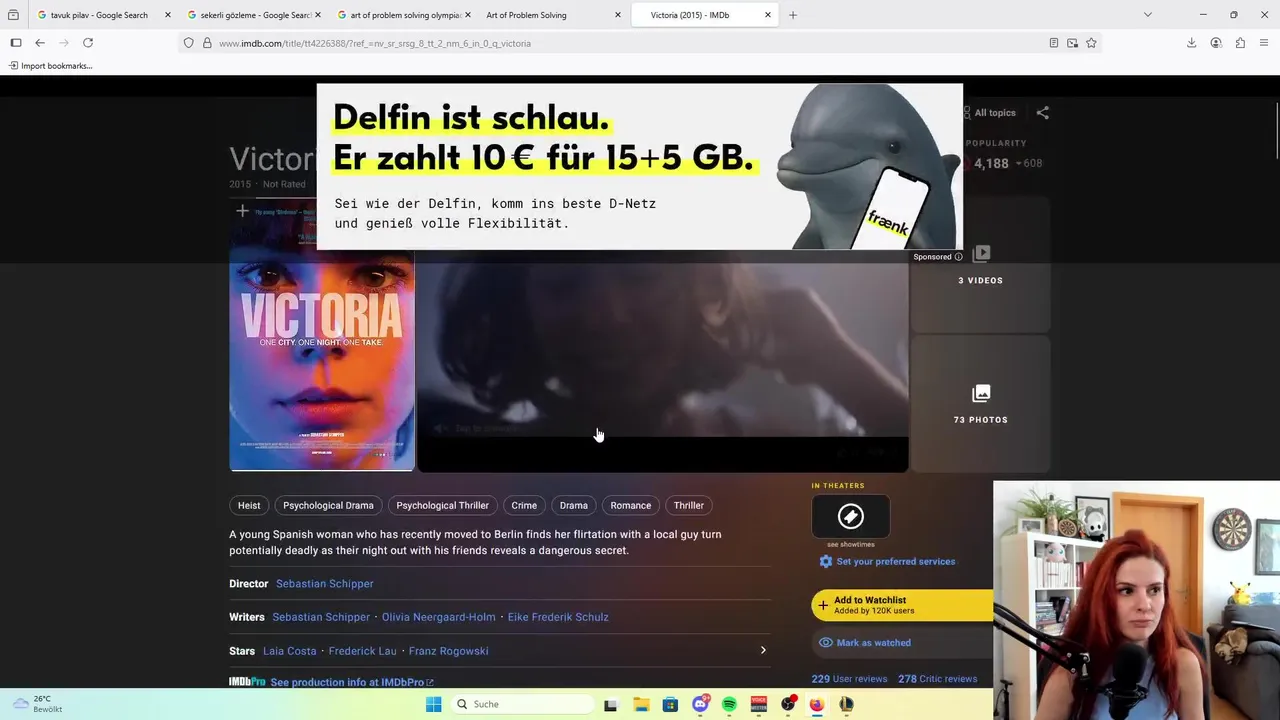Image resolution: width=1280 pixels, height=720 pixels.
Task: Open the extensions puzzle icon
Action: (x=1240, y=43)
